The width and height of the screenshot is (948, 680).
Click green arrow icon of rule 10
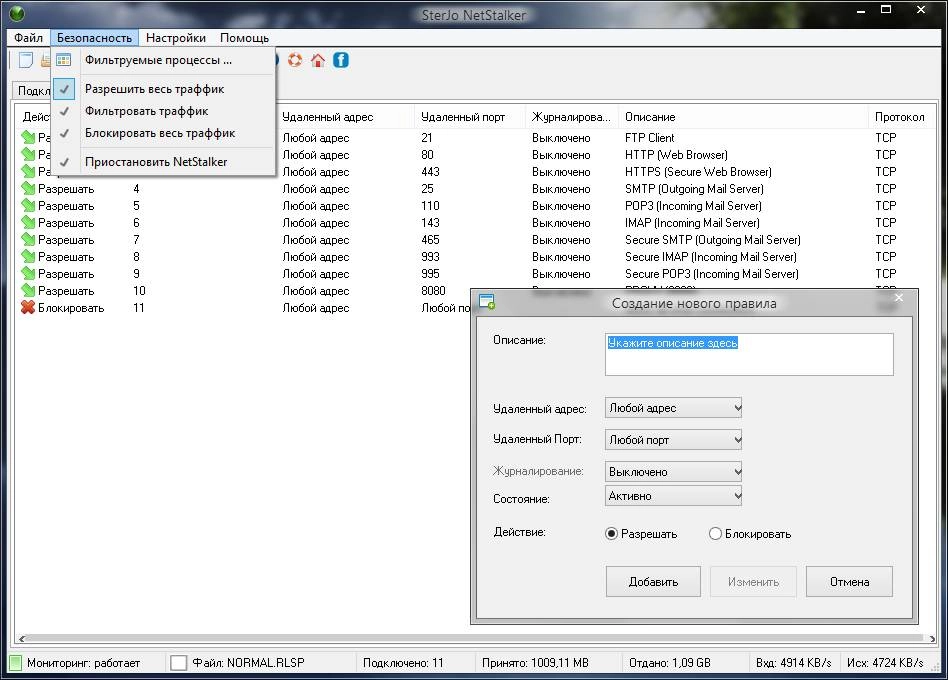[x=28, y=290]
